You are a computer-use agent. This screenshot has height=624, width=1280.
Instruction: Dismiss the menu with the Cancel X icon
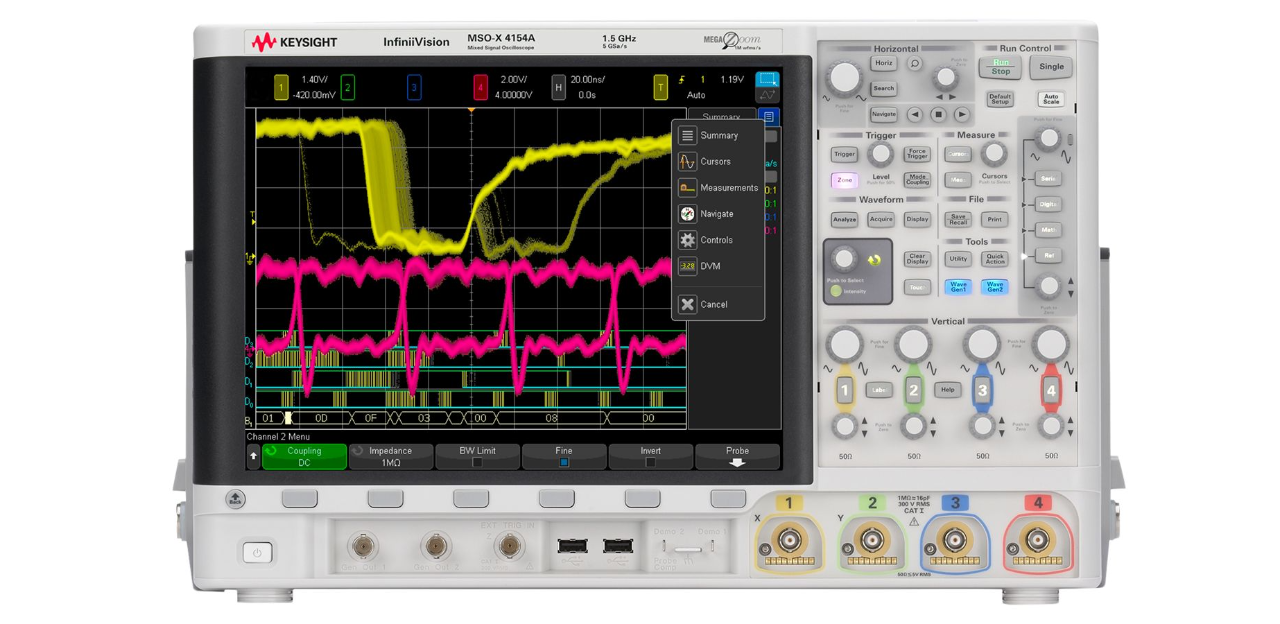pos(687,304)
